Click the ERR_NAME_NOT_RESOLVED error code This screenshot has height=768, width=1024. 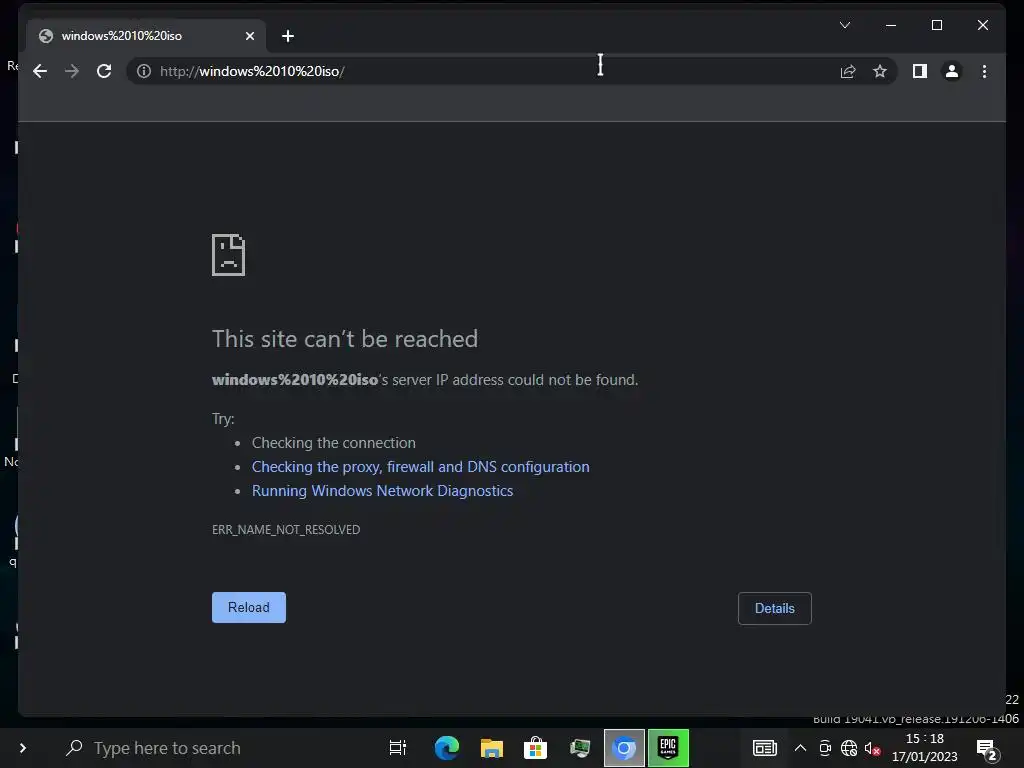(286, 530)
